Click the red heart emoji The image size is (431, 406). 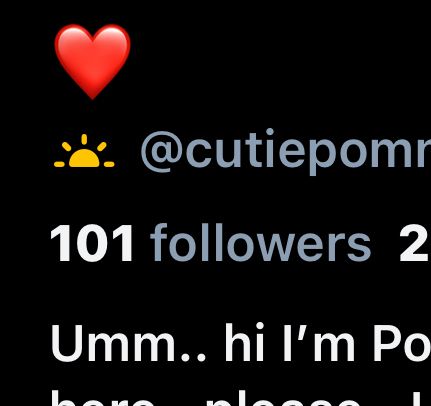(x=92, y=62)
